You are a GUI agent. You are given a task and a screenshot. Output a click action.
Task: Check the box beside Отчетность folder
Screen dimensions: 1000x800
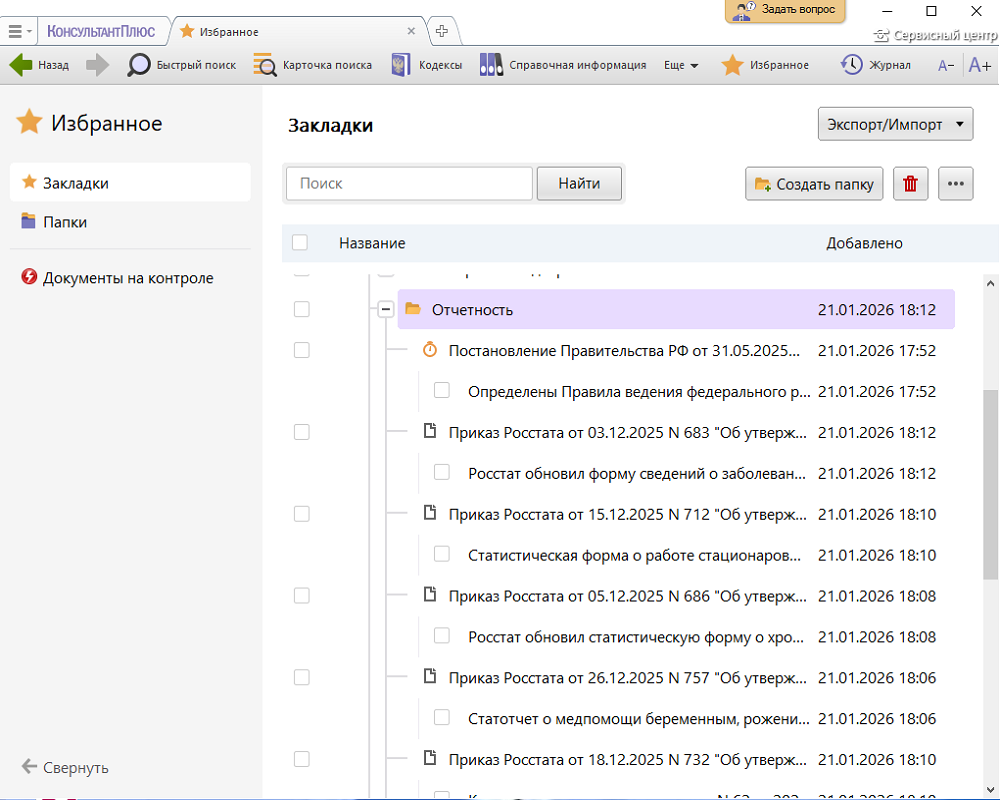click(302, 310)
